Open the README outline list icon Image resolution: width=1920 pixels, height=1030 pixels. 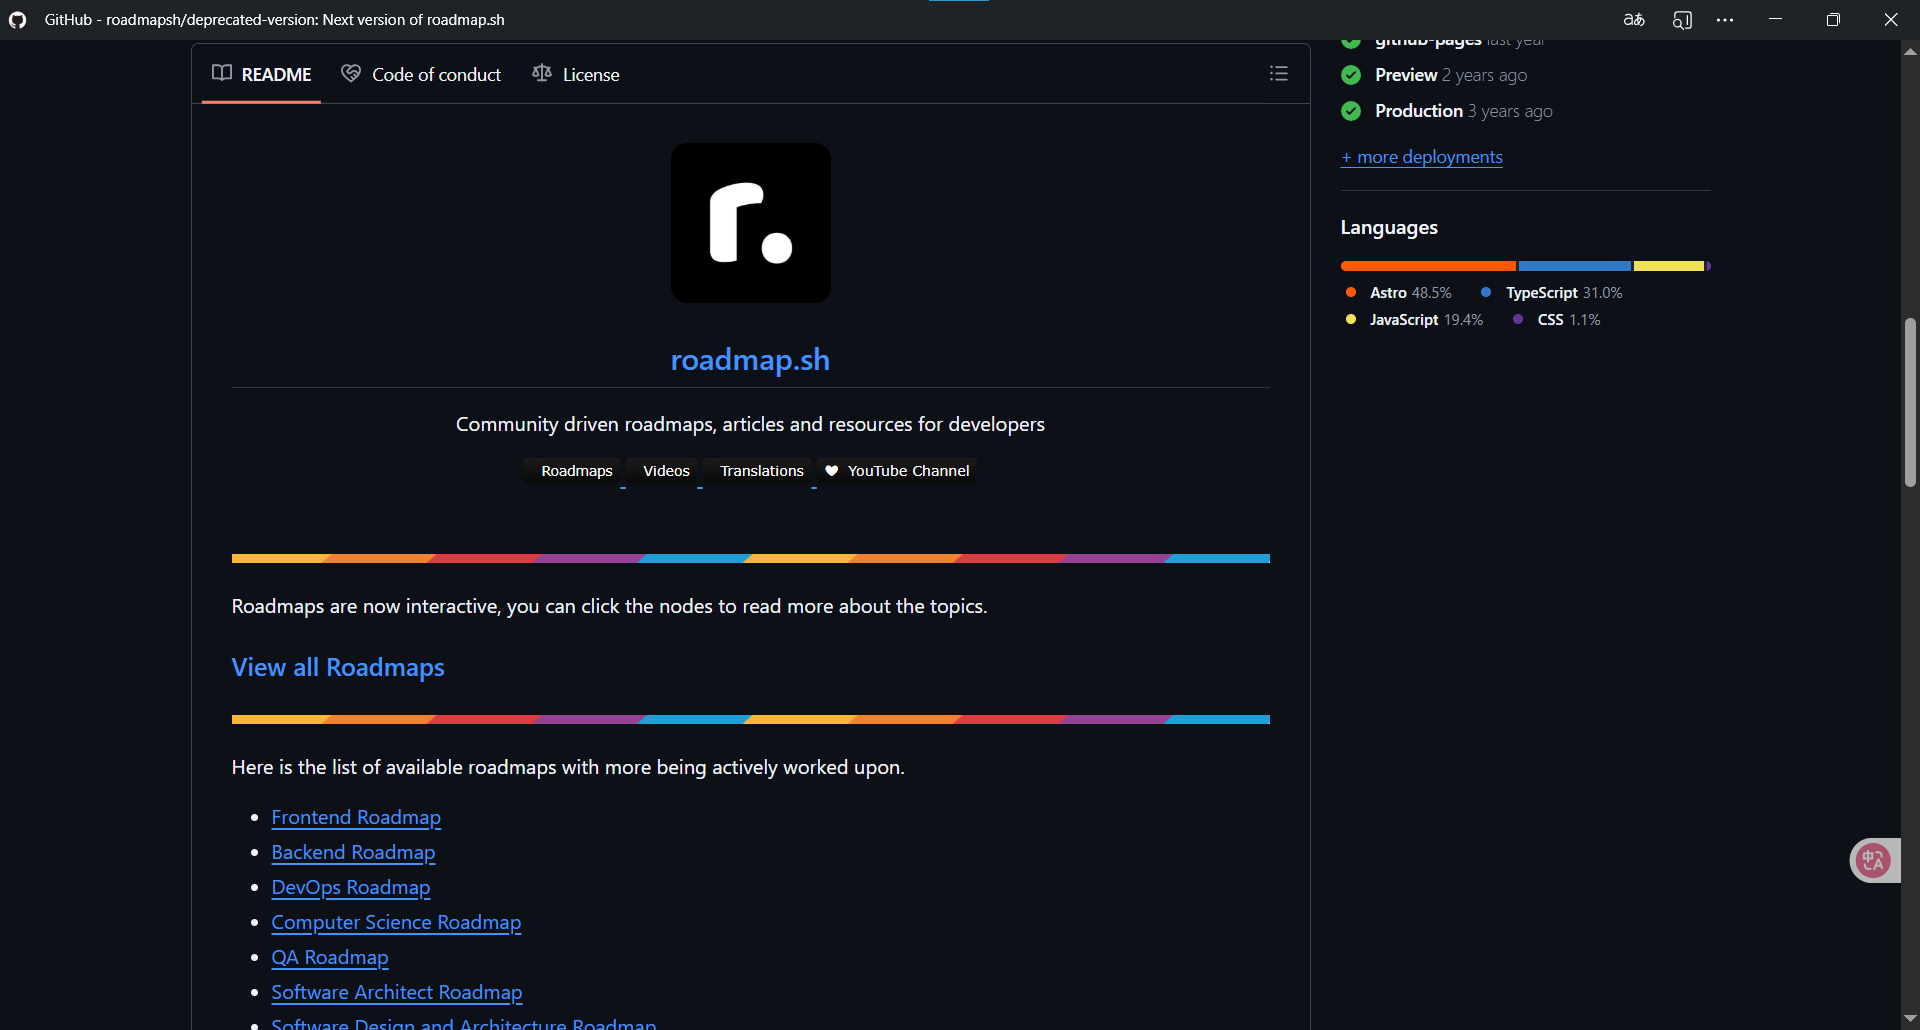pyautogui.click(x=1278, y=74)
